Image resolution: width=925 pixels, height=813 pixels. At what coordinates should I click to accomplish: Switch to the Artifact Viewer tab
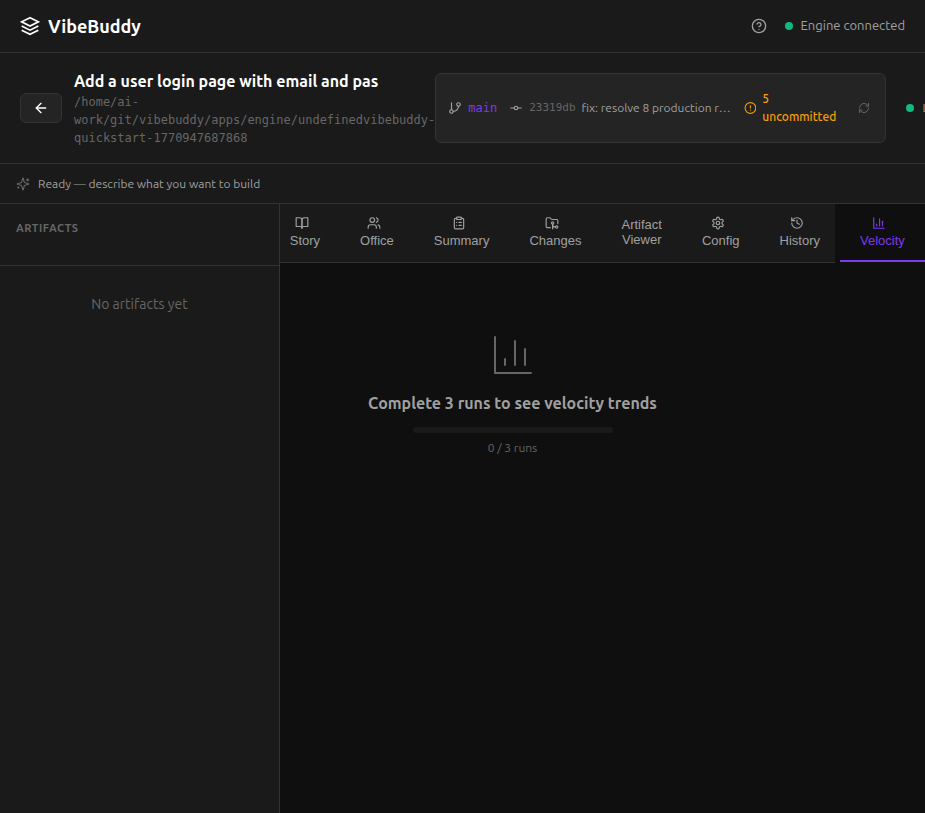tap(641, 232)
